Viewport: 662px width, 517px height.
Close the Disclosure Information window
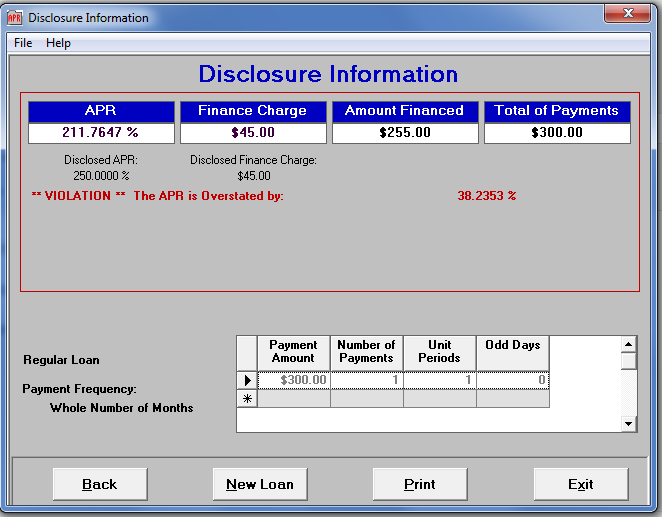click(x=628, y=14)
